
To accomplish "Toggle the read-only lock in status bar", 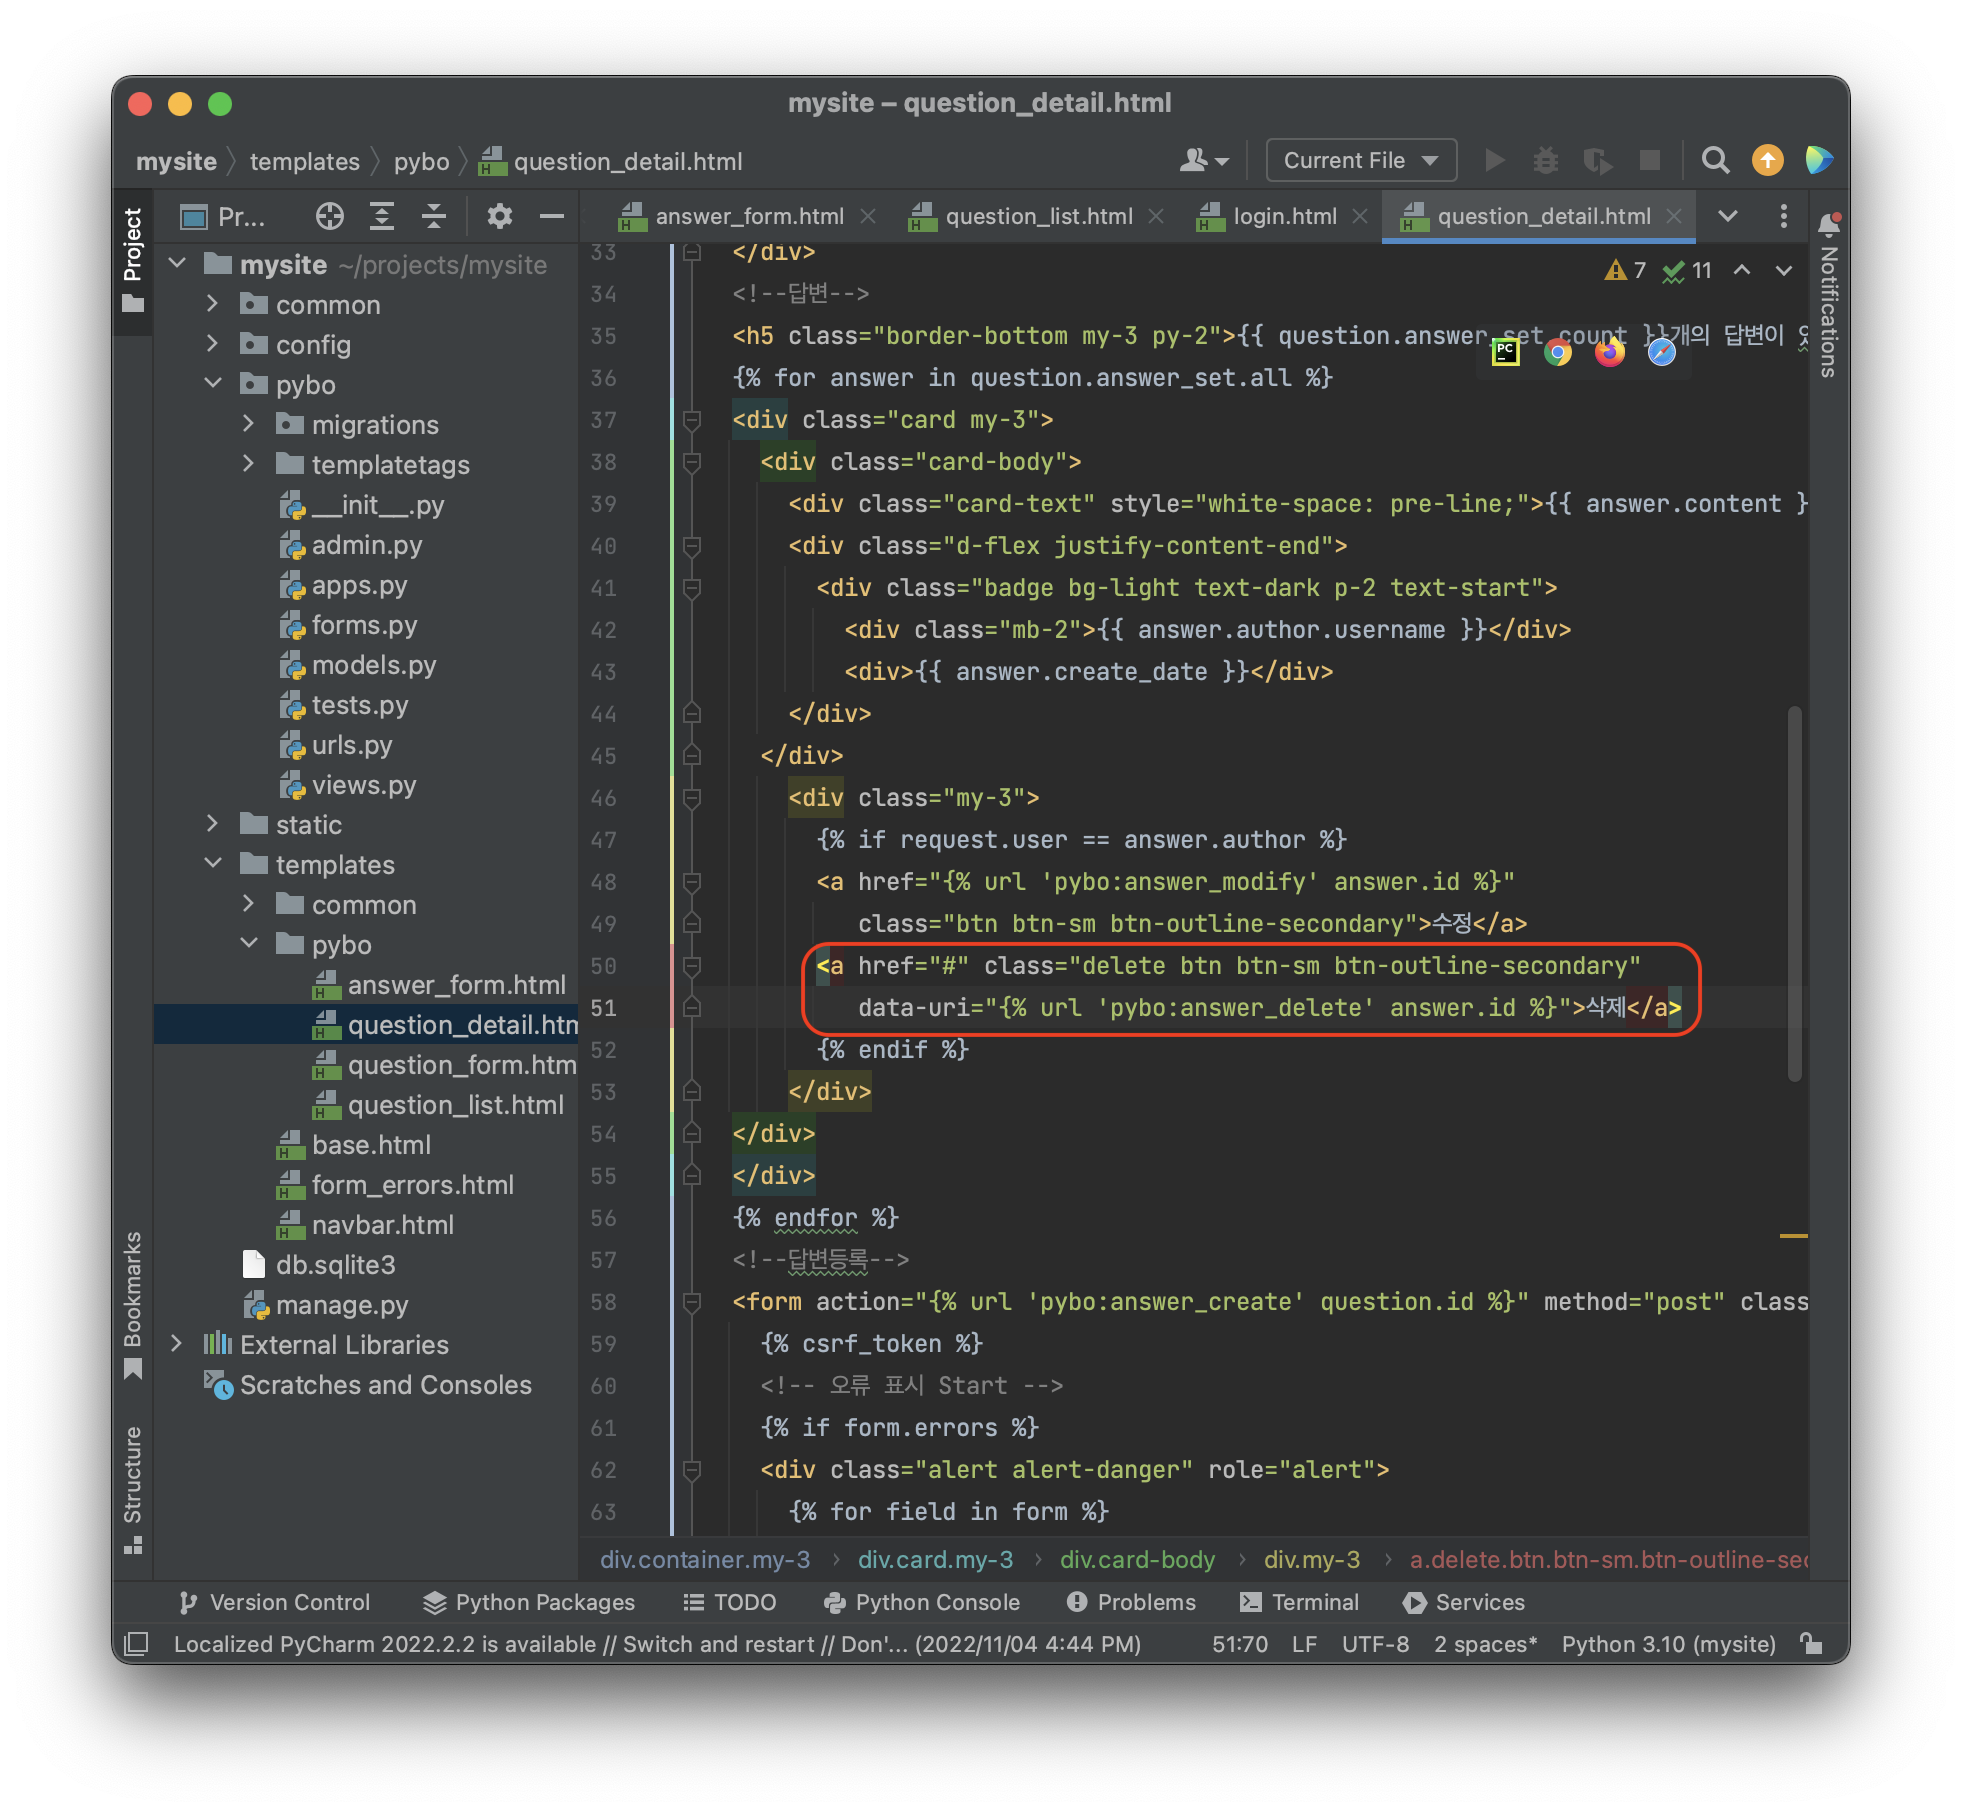I will (x=1811, y=1644).
